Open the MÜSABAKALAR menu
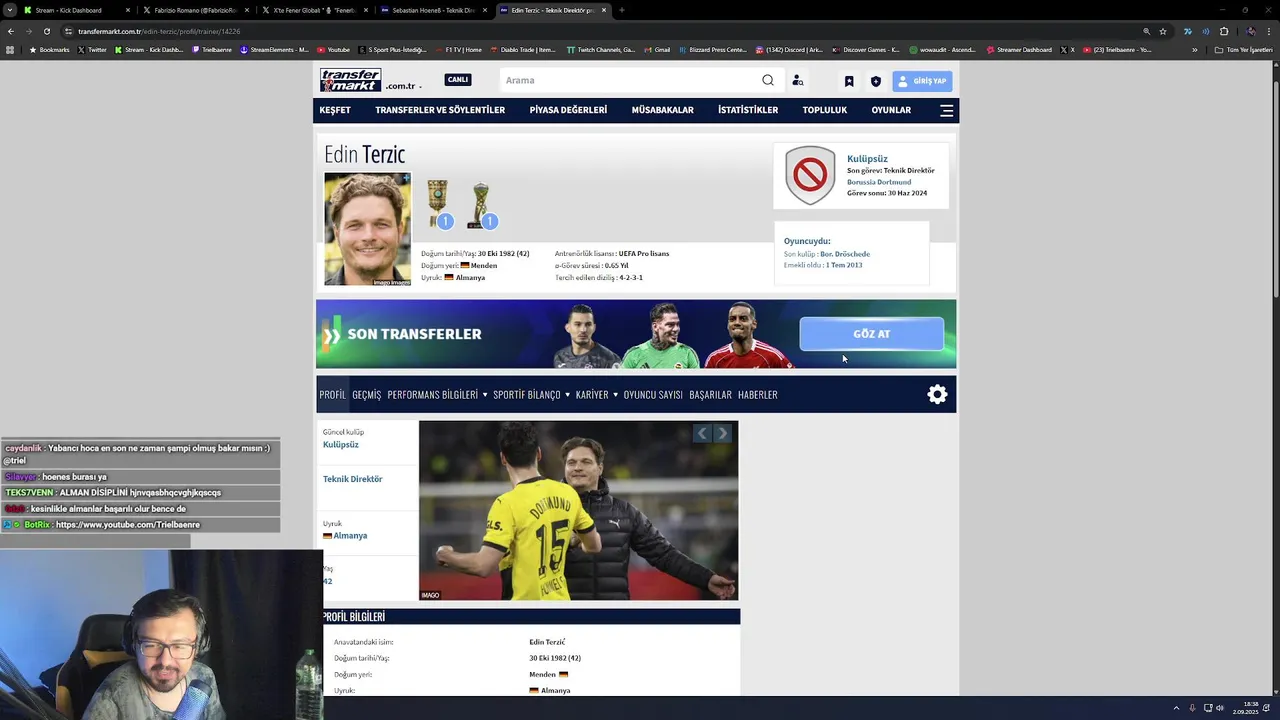Screen dimensions: 1280x720 click(x=662, y=110)
